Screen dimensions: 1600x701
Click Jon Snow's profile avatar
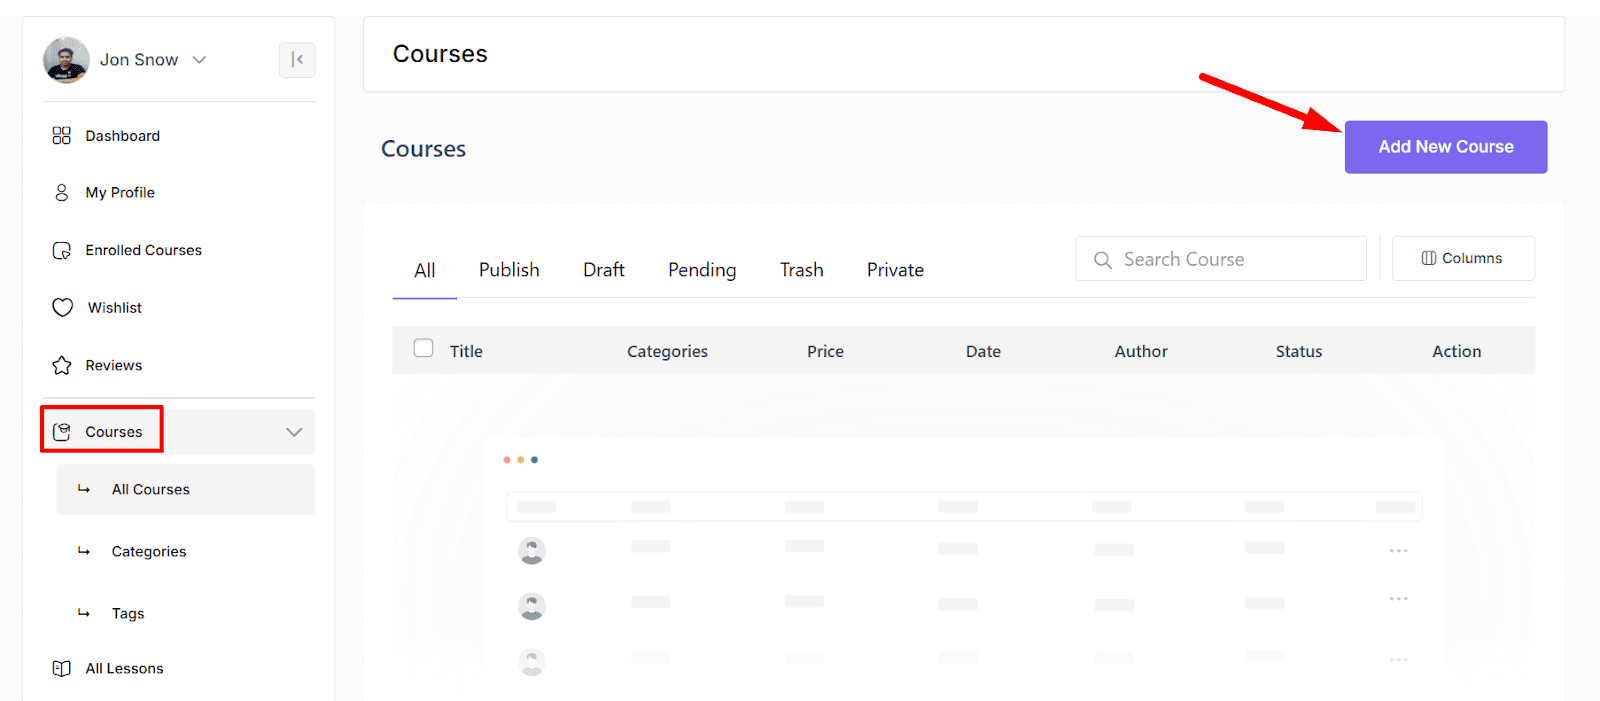tap(67, 60)
